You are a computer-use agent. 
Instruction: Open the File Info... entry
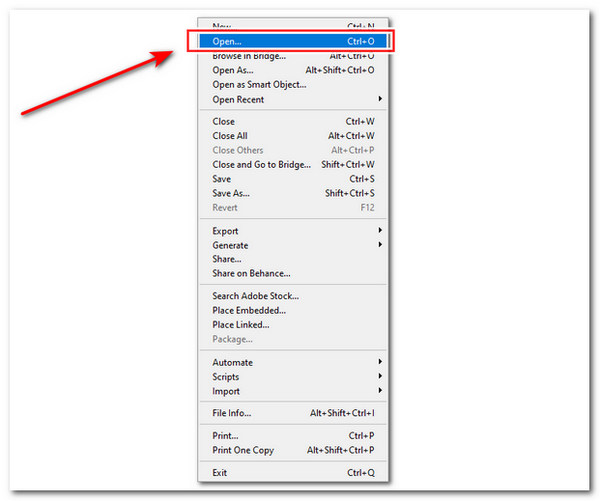point(293,413)
